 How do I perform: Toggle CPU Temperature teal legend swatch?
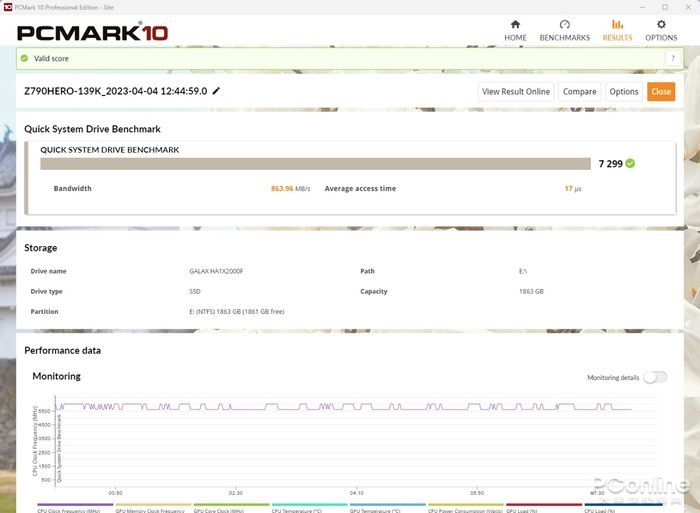pyautogui.click(x=309, y=505)
